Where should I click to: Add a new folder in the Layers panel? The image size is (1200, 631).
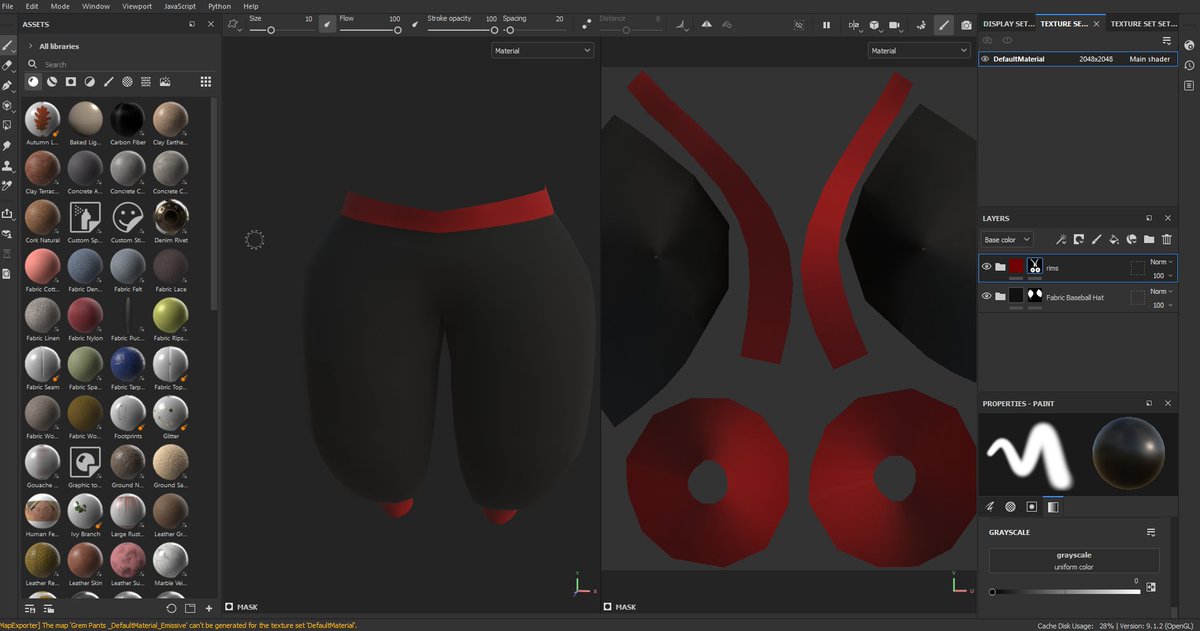(1148, 239)
